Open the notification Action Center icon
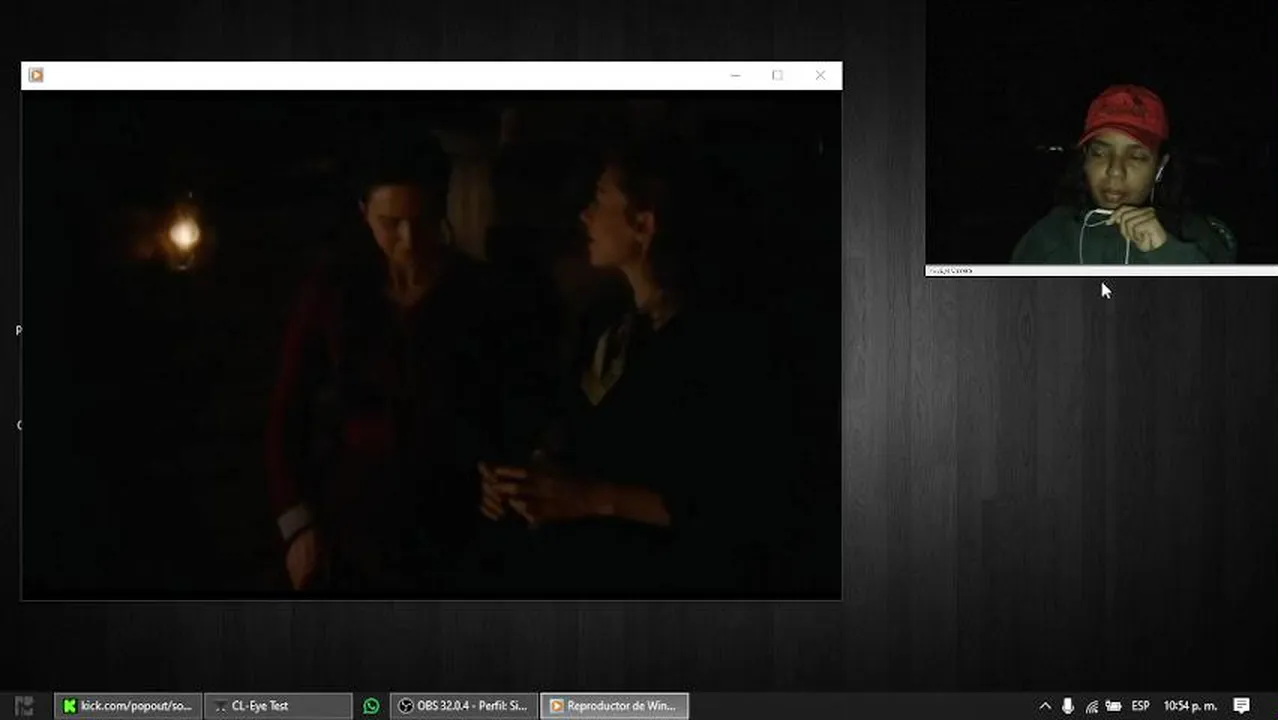This screenshot has width=1278, height=720. [1242, 706]
